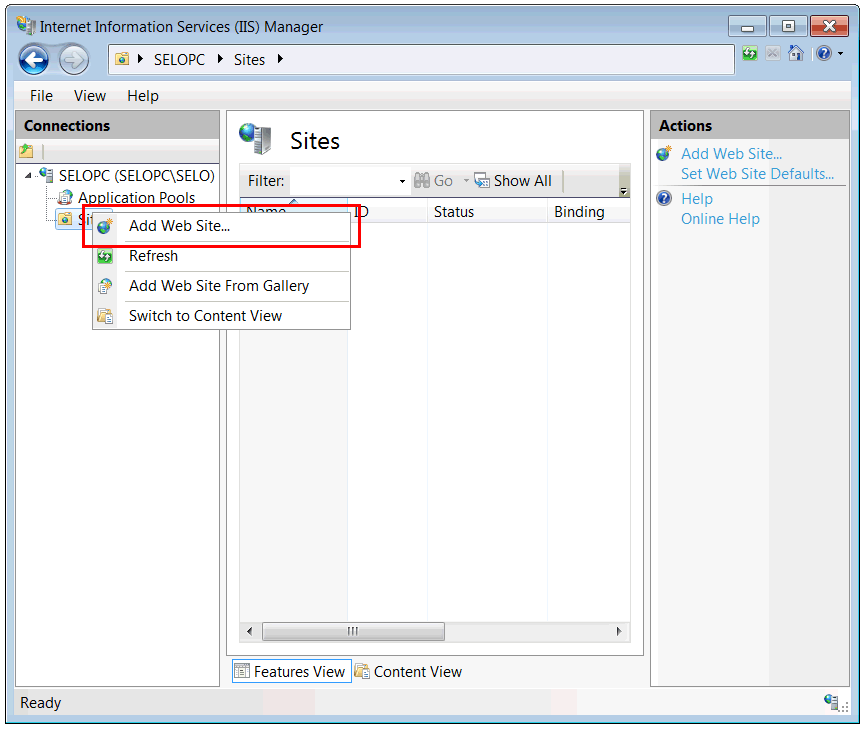Click Add Web Site... in Actions pane

731,154
